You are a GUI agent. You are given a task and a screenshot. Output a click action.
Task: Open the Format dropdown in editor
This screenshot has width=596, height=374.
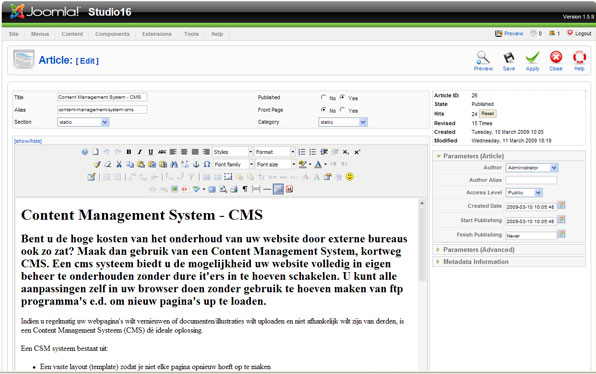[275, 152]
